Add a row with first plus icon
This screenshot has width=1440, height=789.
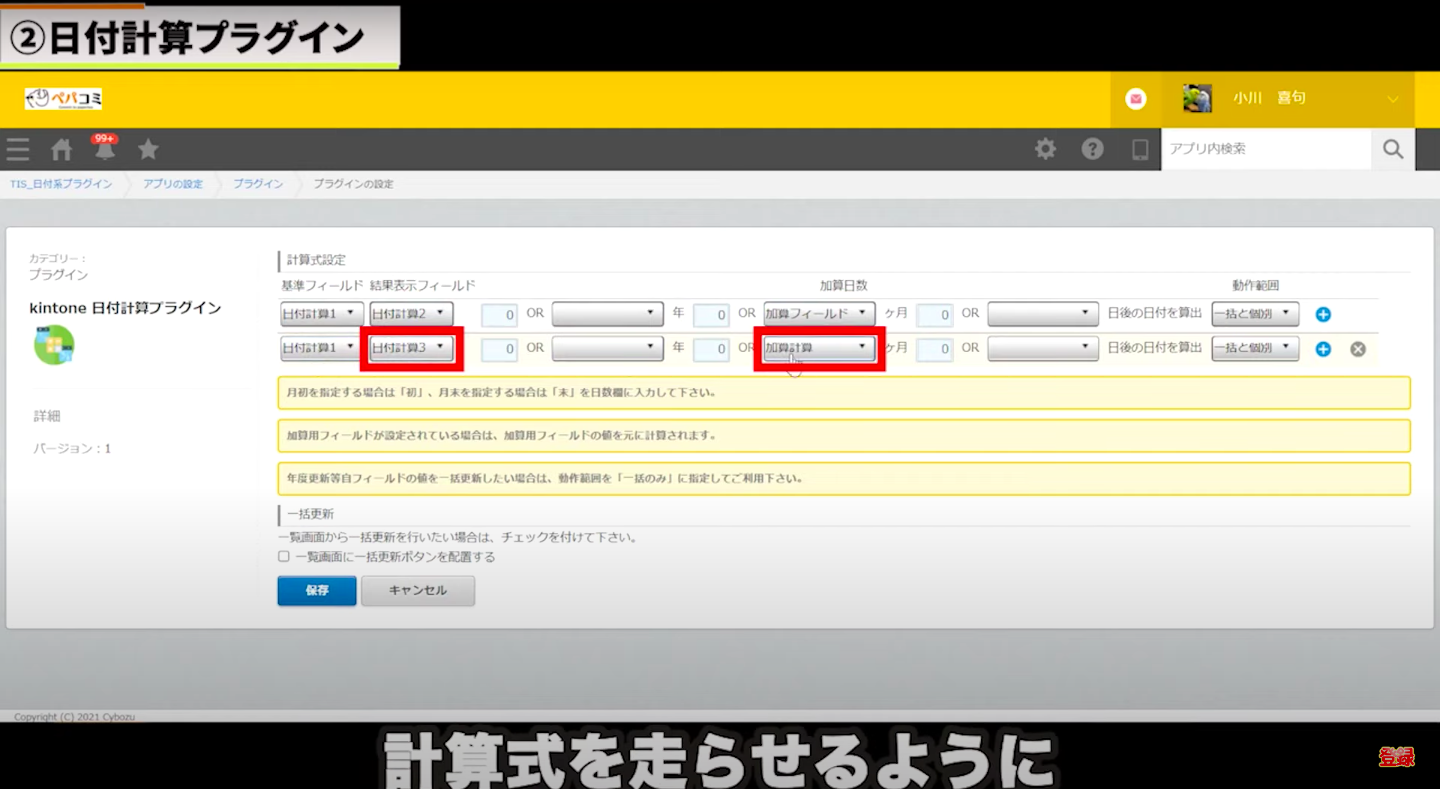coord(1323,314)
